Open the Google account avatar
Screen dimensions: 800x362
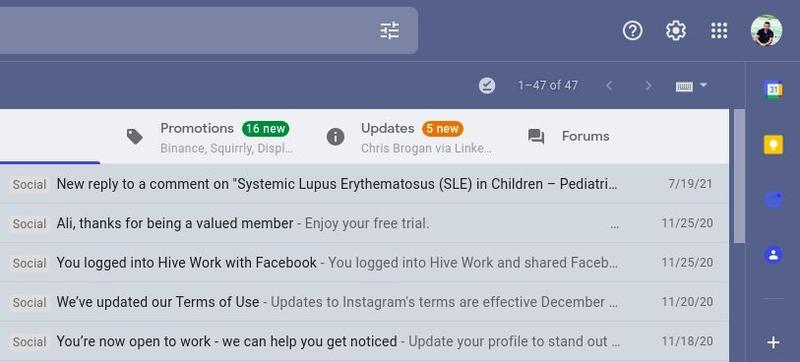coord(766,31)
